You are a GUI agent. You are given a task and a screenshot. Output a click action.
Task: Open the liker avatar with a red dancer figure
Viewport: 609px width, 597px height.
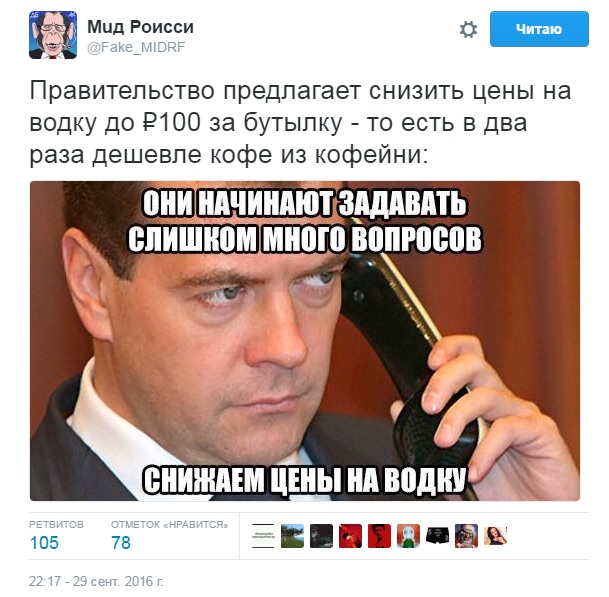tap(350, 536)
